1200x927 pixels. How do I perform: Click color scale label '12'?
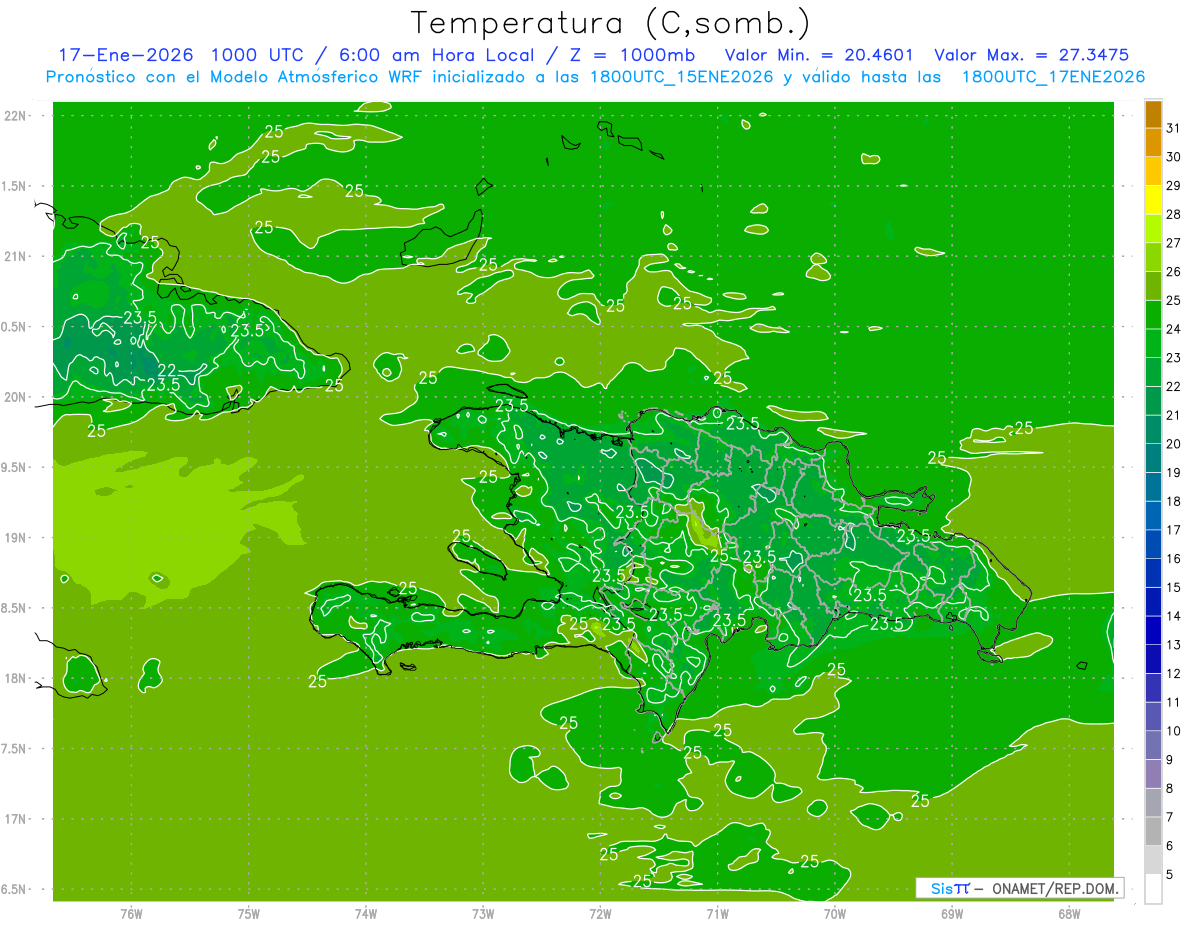point(1174,674)
